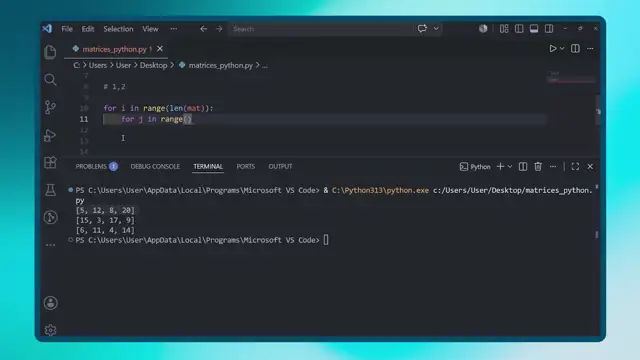Open Customize Layout button

coord(504,29)
